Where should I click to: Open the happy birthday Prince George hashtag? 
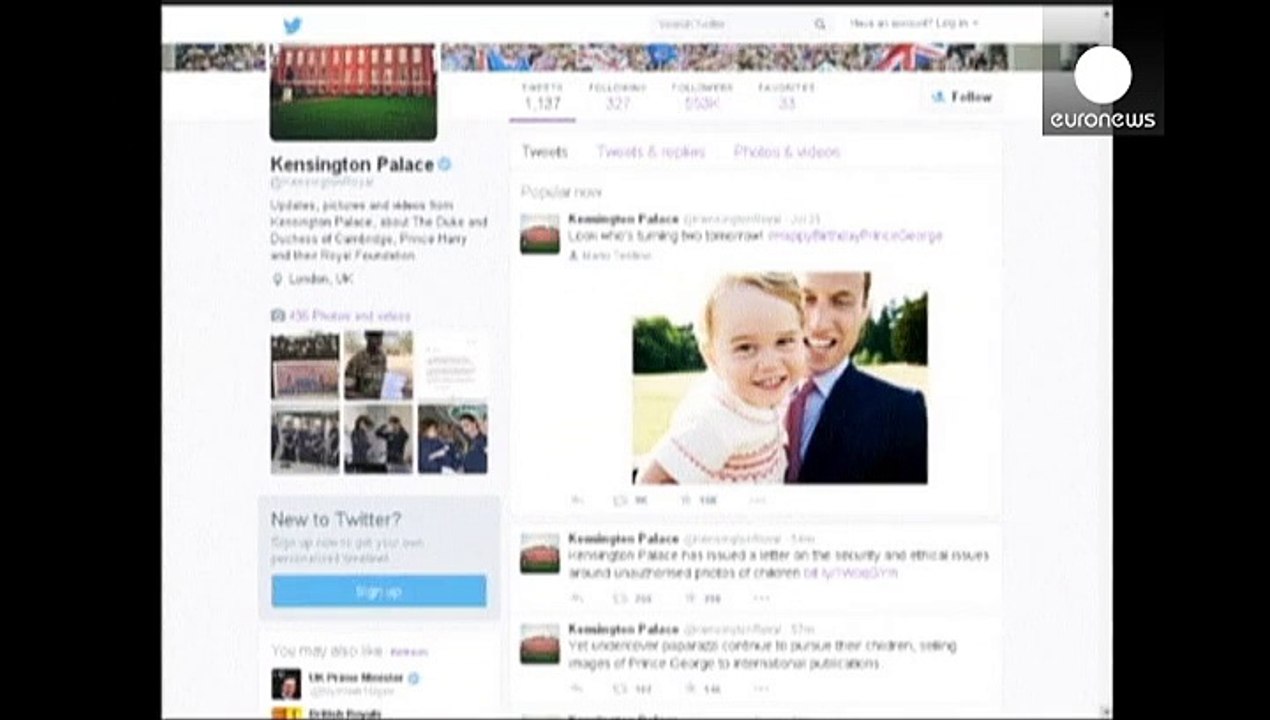pos(855,236)
